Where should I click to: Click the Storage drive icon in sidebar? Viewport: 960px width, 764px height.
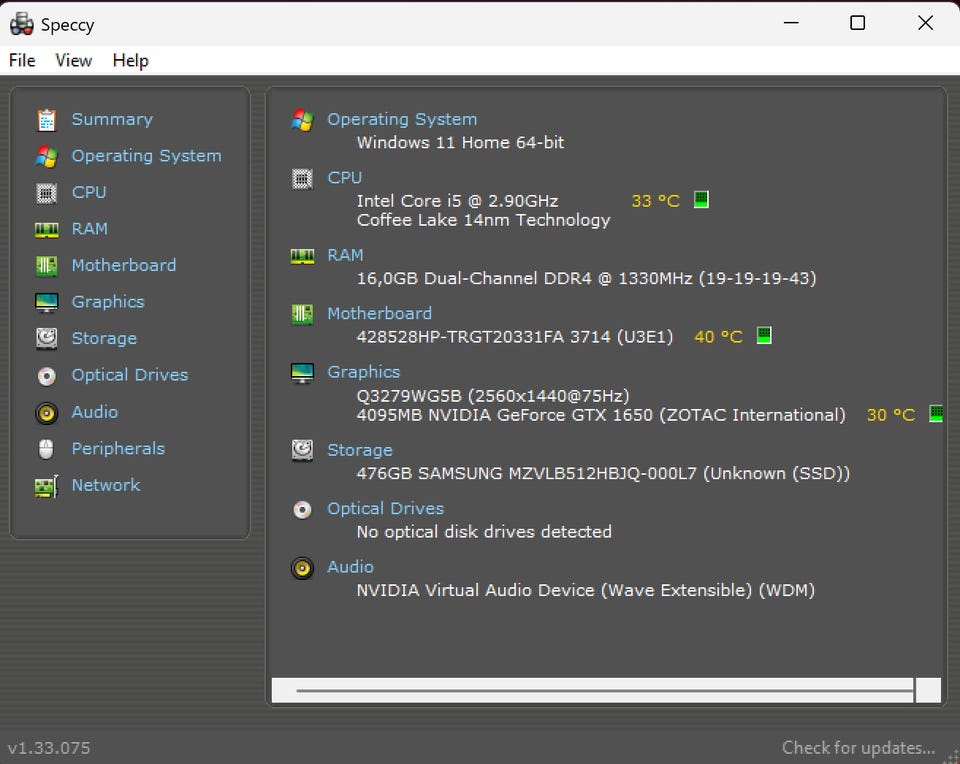pyautogui.click(x=46, y=339)
